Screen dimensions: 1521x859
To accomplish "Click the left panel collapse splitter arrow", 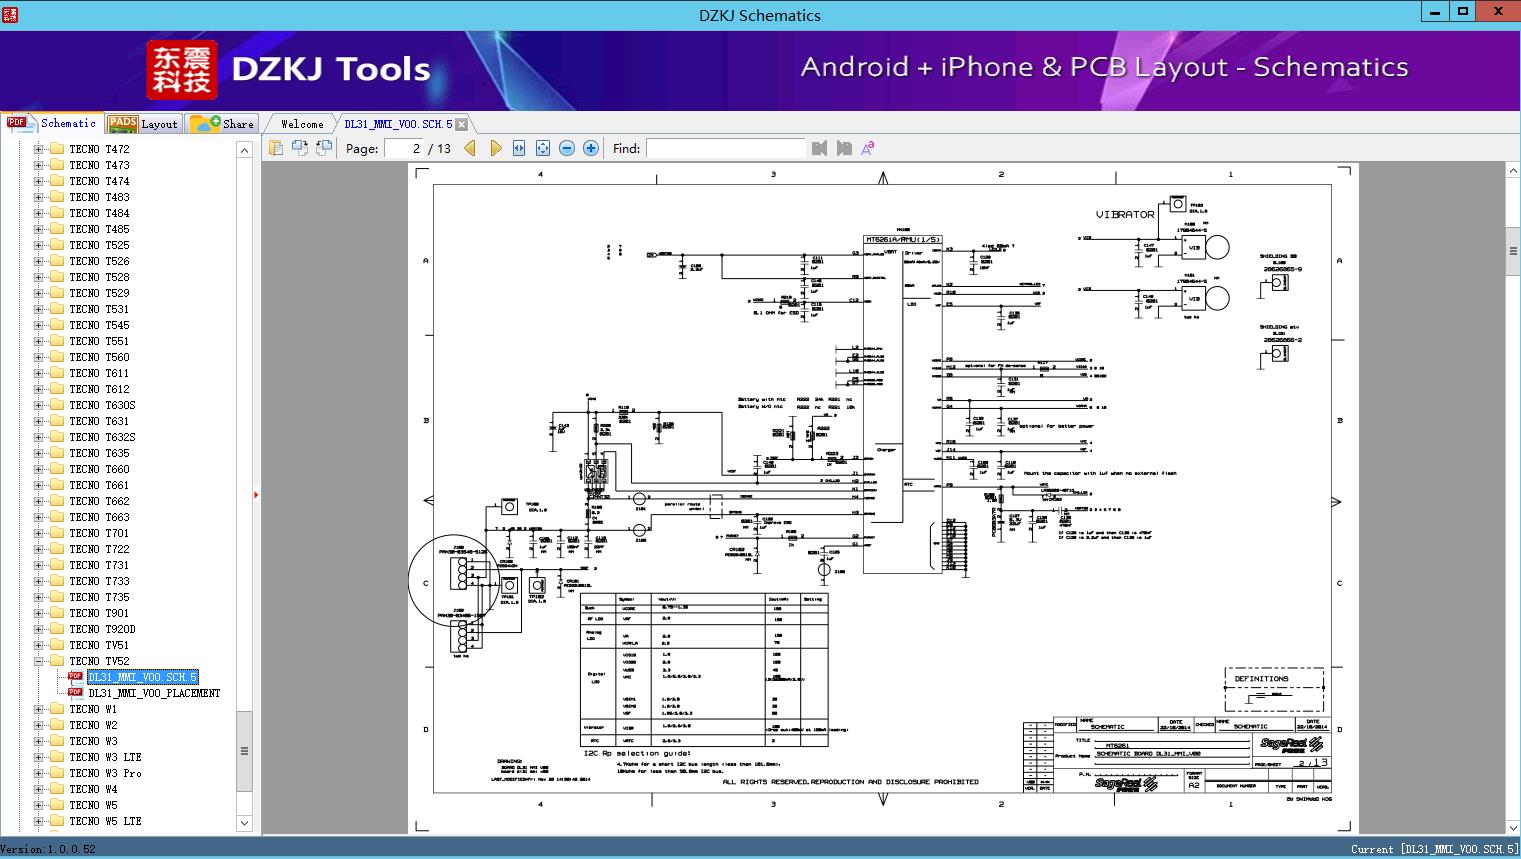I will click(257, 495).
